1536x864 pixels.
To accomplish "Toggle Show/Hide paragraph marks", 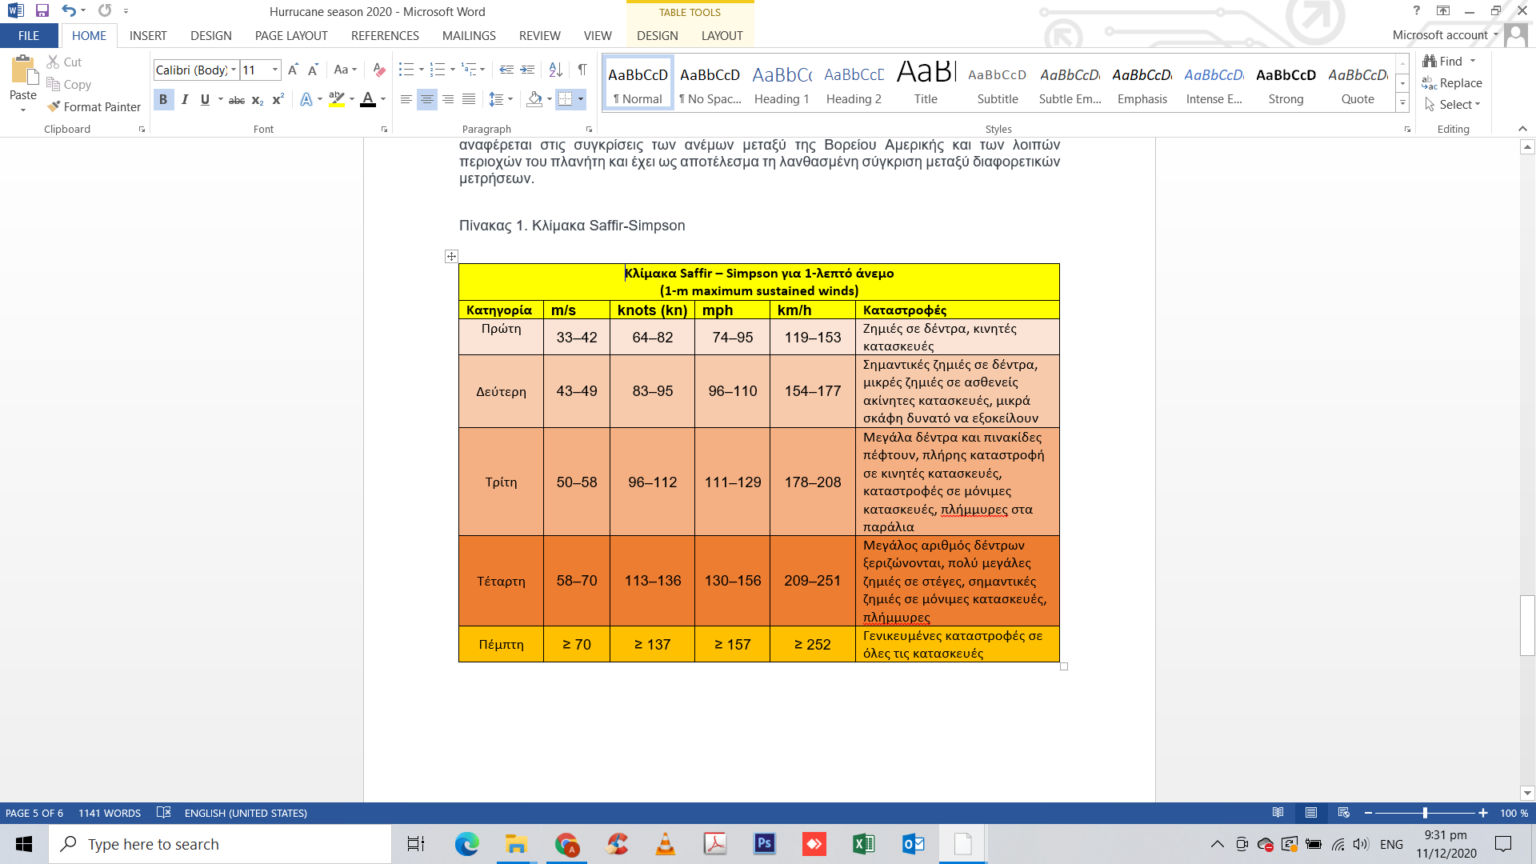I will click(x=582, y=70).
